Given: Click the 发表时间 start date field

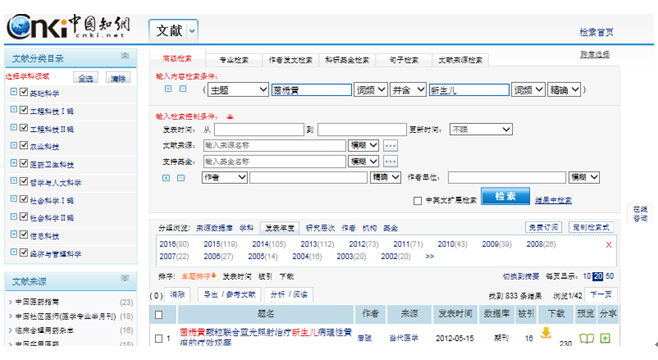Looking at the screenshot, I should point(259,129).
